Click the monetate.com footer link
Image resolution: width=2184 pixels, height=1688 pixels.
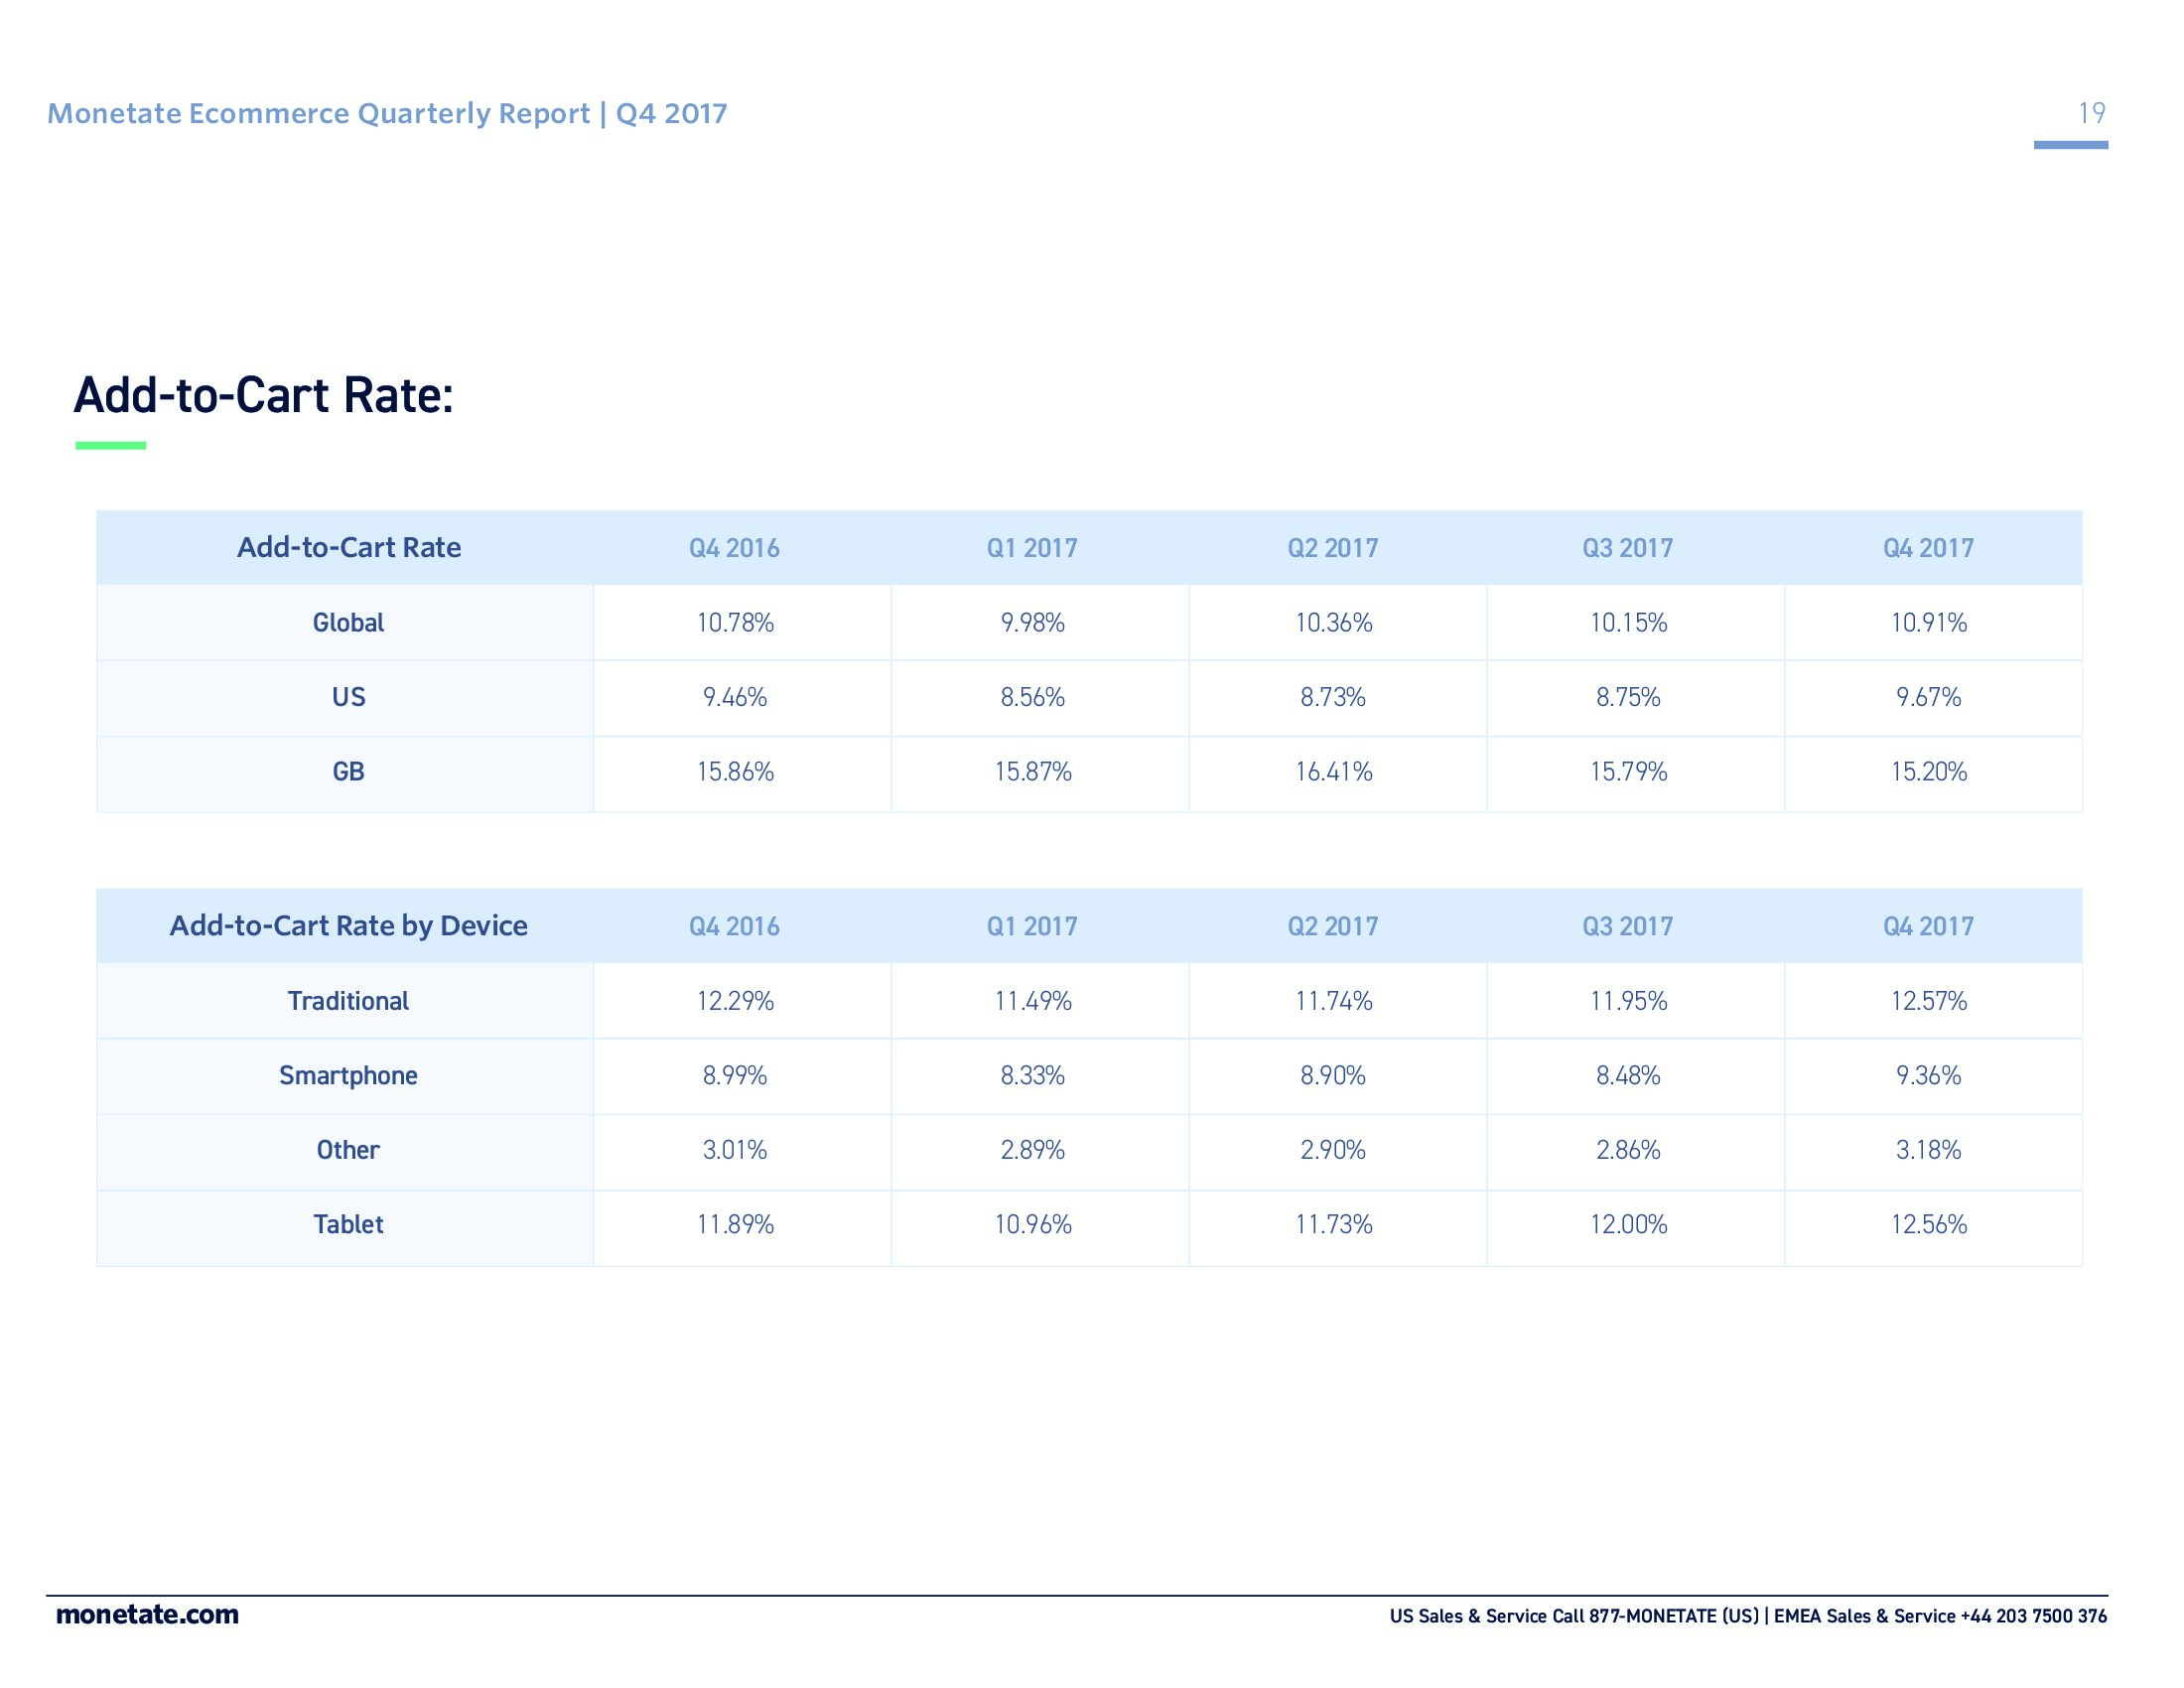147,1615
